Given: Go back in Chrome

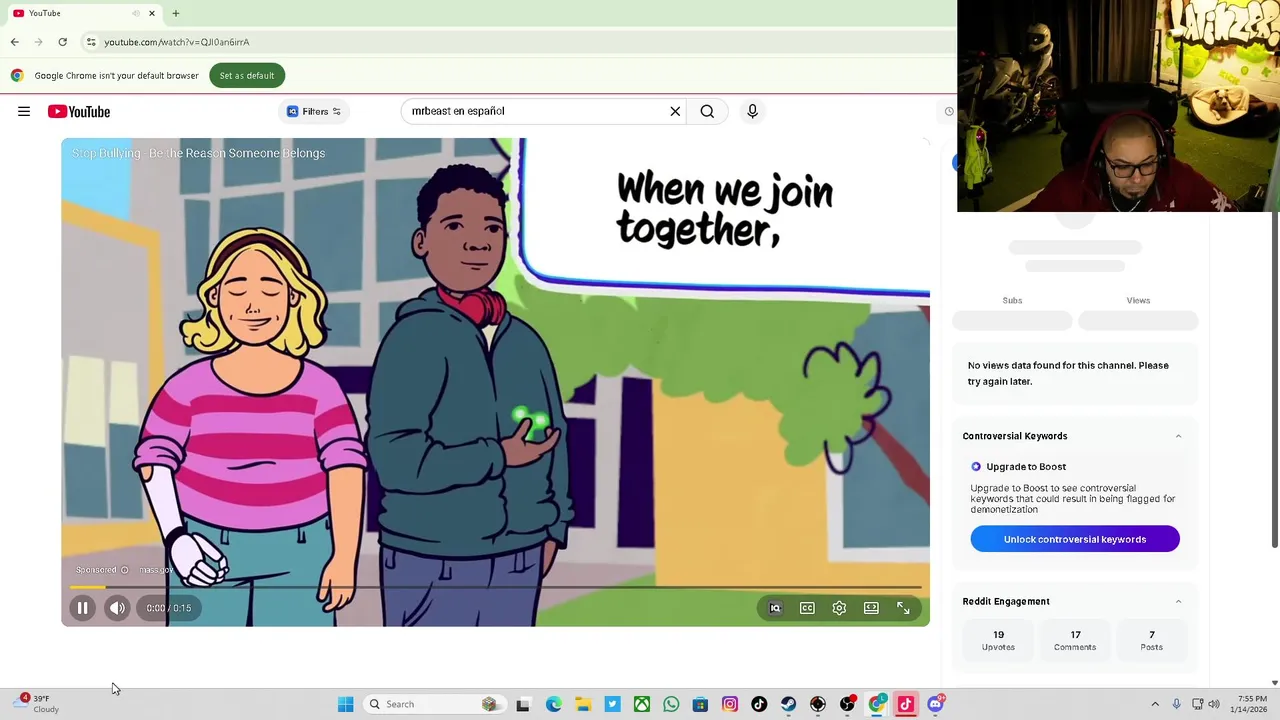Looking at the screenshot, I should (14, 42).
